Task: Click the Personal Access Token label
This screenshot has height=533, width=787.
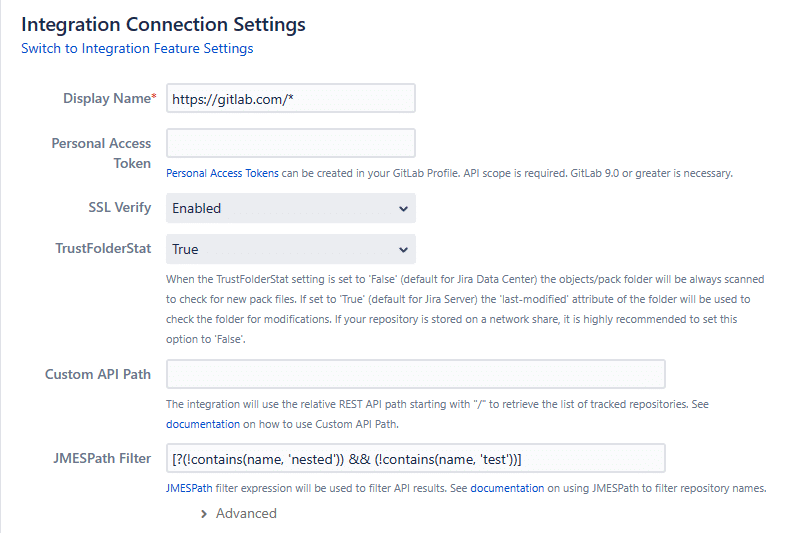Action: (x=101, y=153)
